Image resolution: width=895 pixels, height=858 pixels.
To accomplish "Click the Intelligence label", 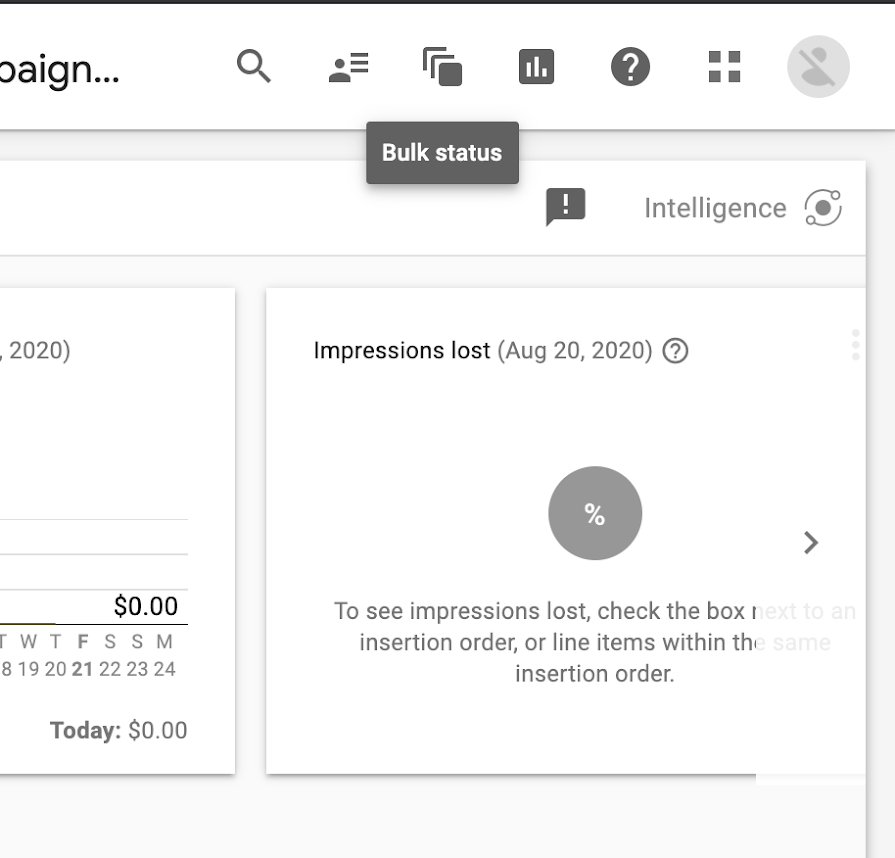I will pos(715,208).
